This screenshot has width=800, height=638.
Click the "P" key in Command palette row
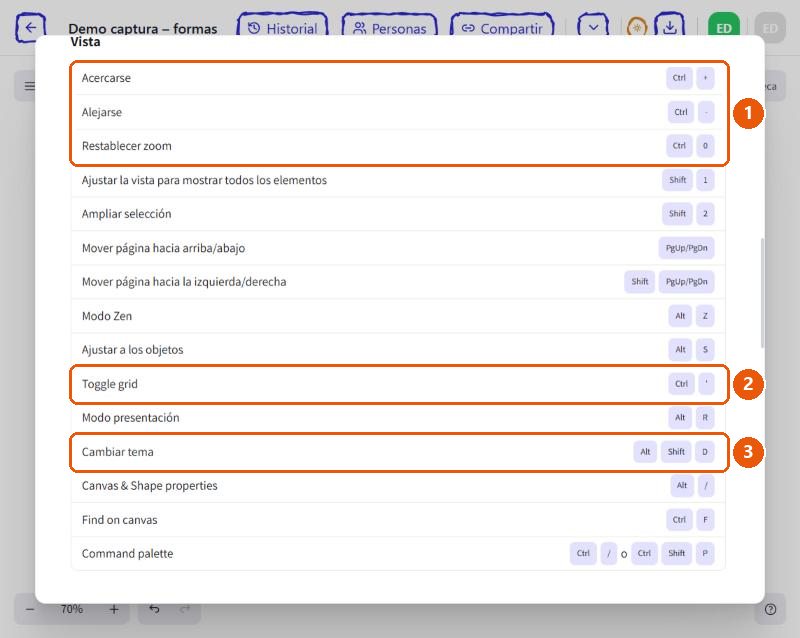pos(705,553)
